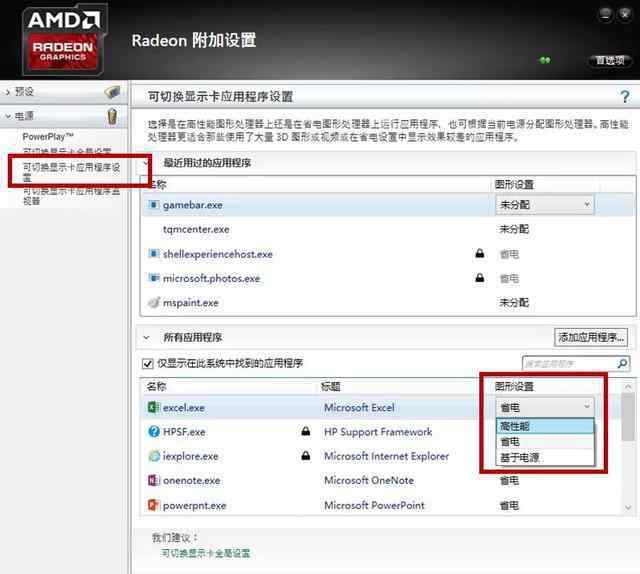The image size is (640, 574).
Task: Click the 添加应用程序 button
Action: click(591, 337)
